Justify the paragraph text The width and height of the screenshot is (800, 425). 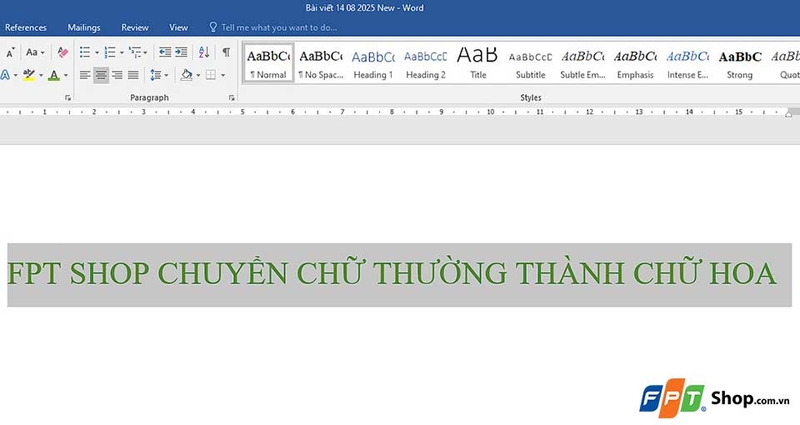133,75
